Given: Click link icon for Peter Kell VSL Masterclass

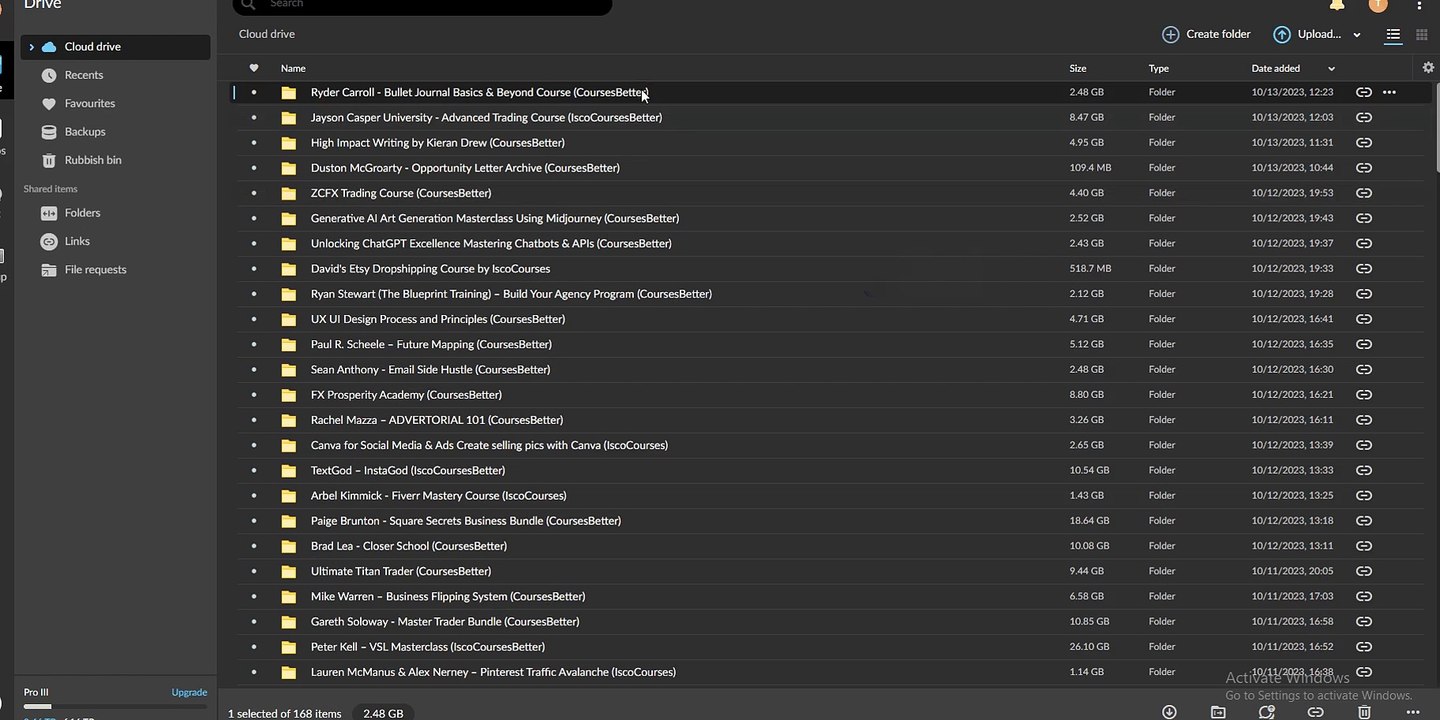Looking at the screenshot, I should click(x=1363, y=647).
